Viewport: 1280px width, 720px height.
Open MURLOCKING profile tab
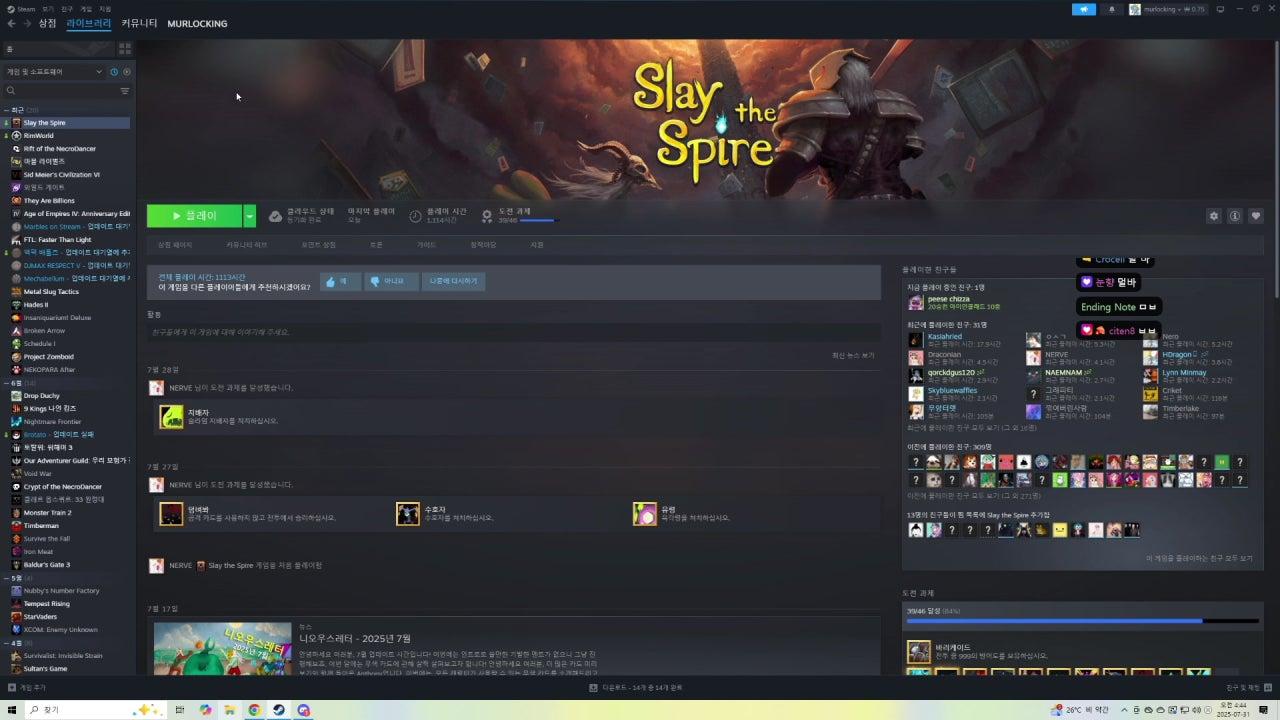pos(197,23)
